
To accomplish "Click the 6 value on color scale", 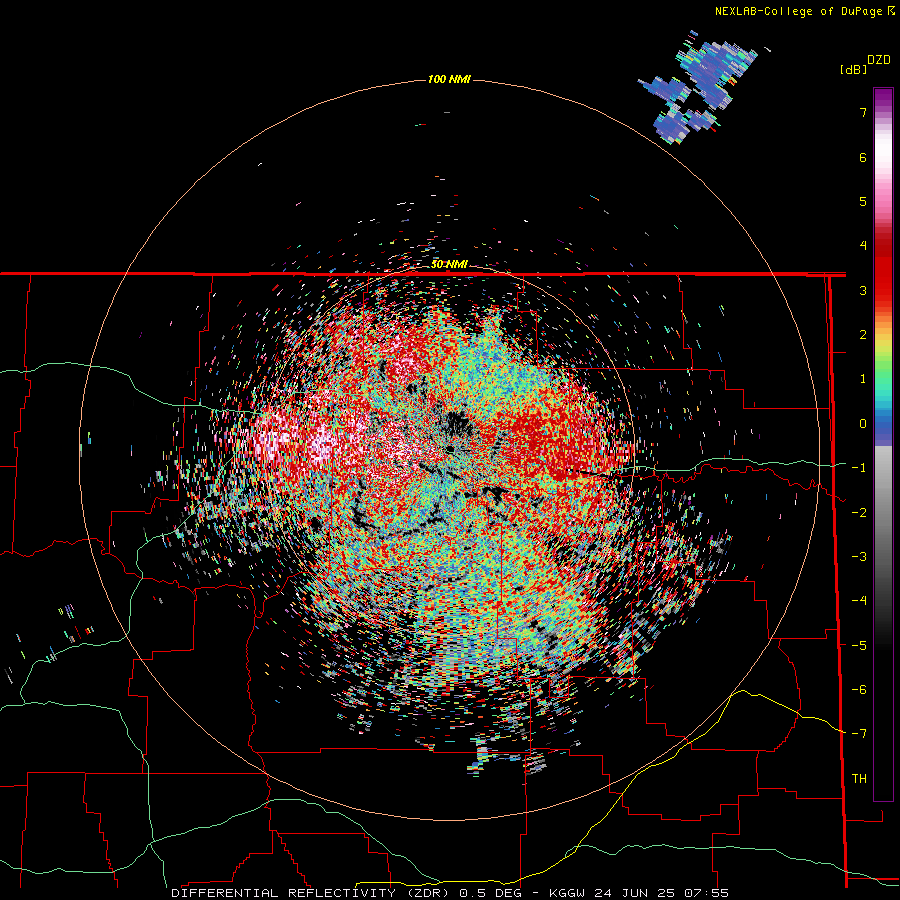I will tap(863, 157).
